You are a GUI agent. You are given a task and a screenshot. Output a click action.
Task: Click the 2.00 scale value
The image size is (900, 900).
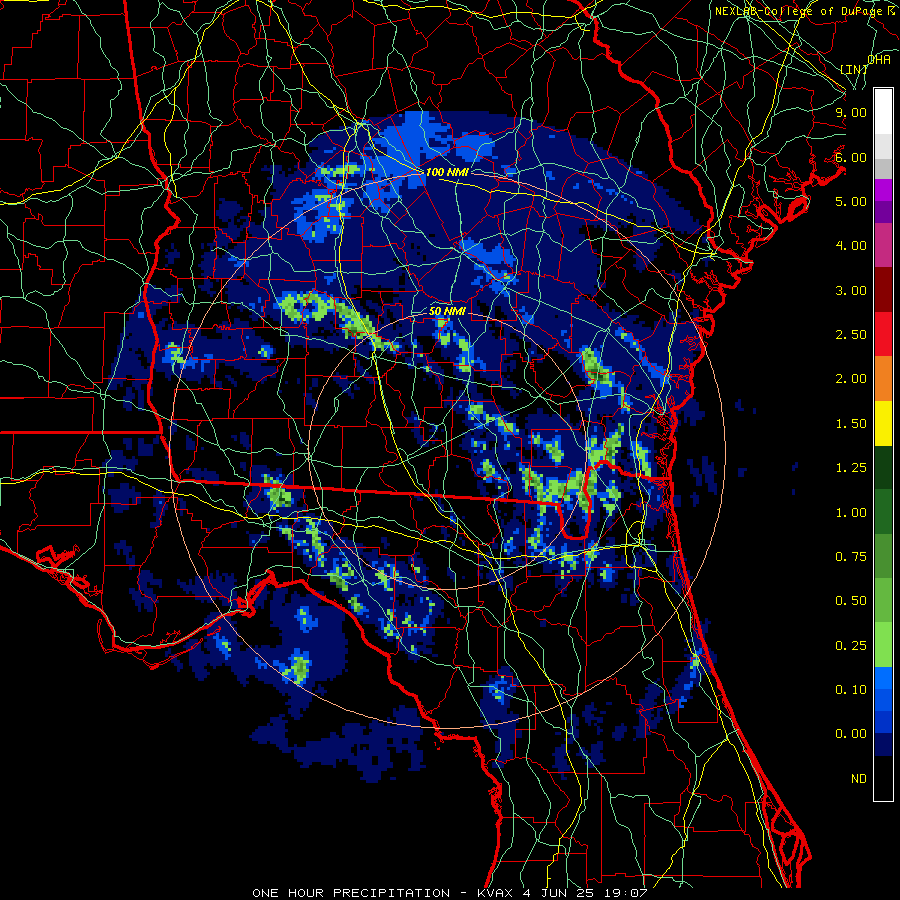851,379
